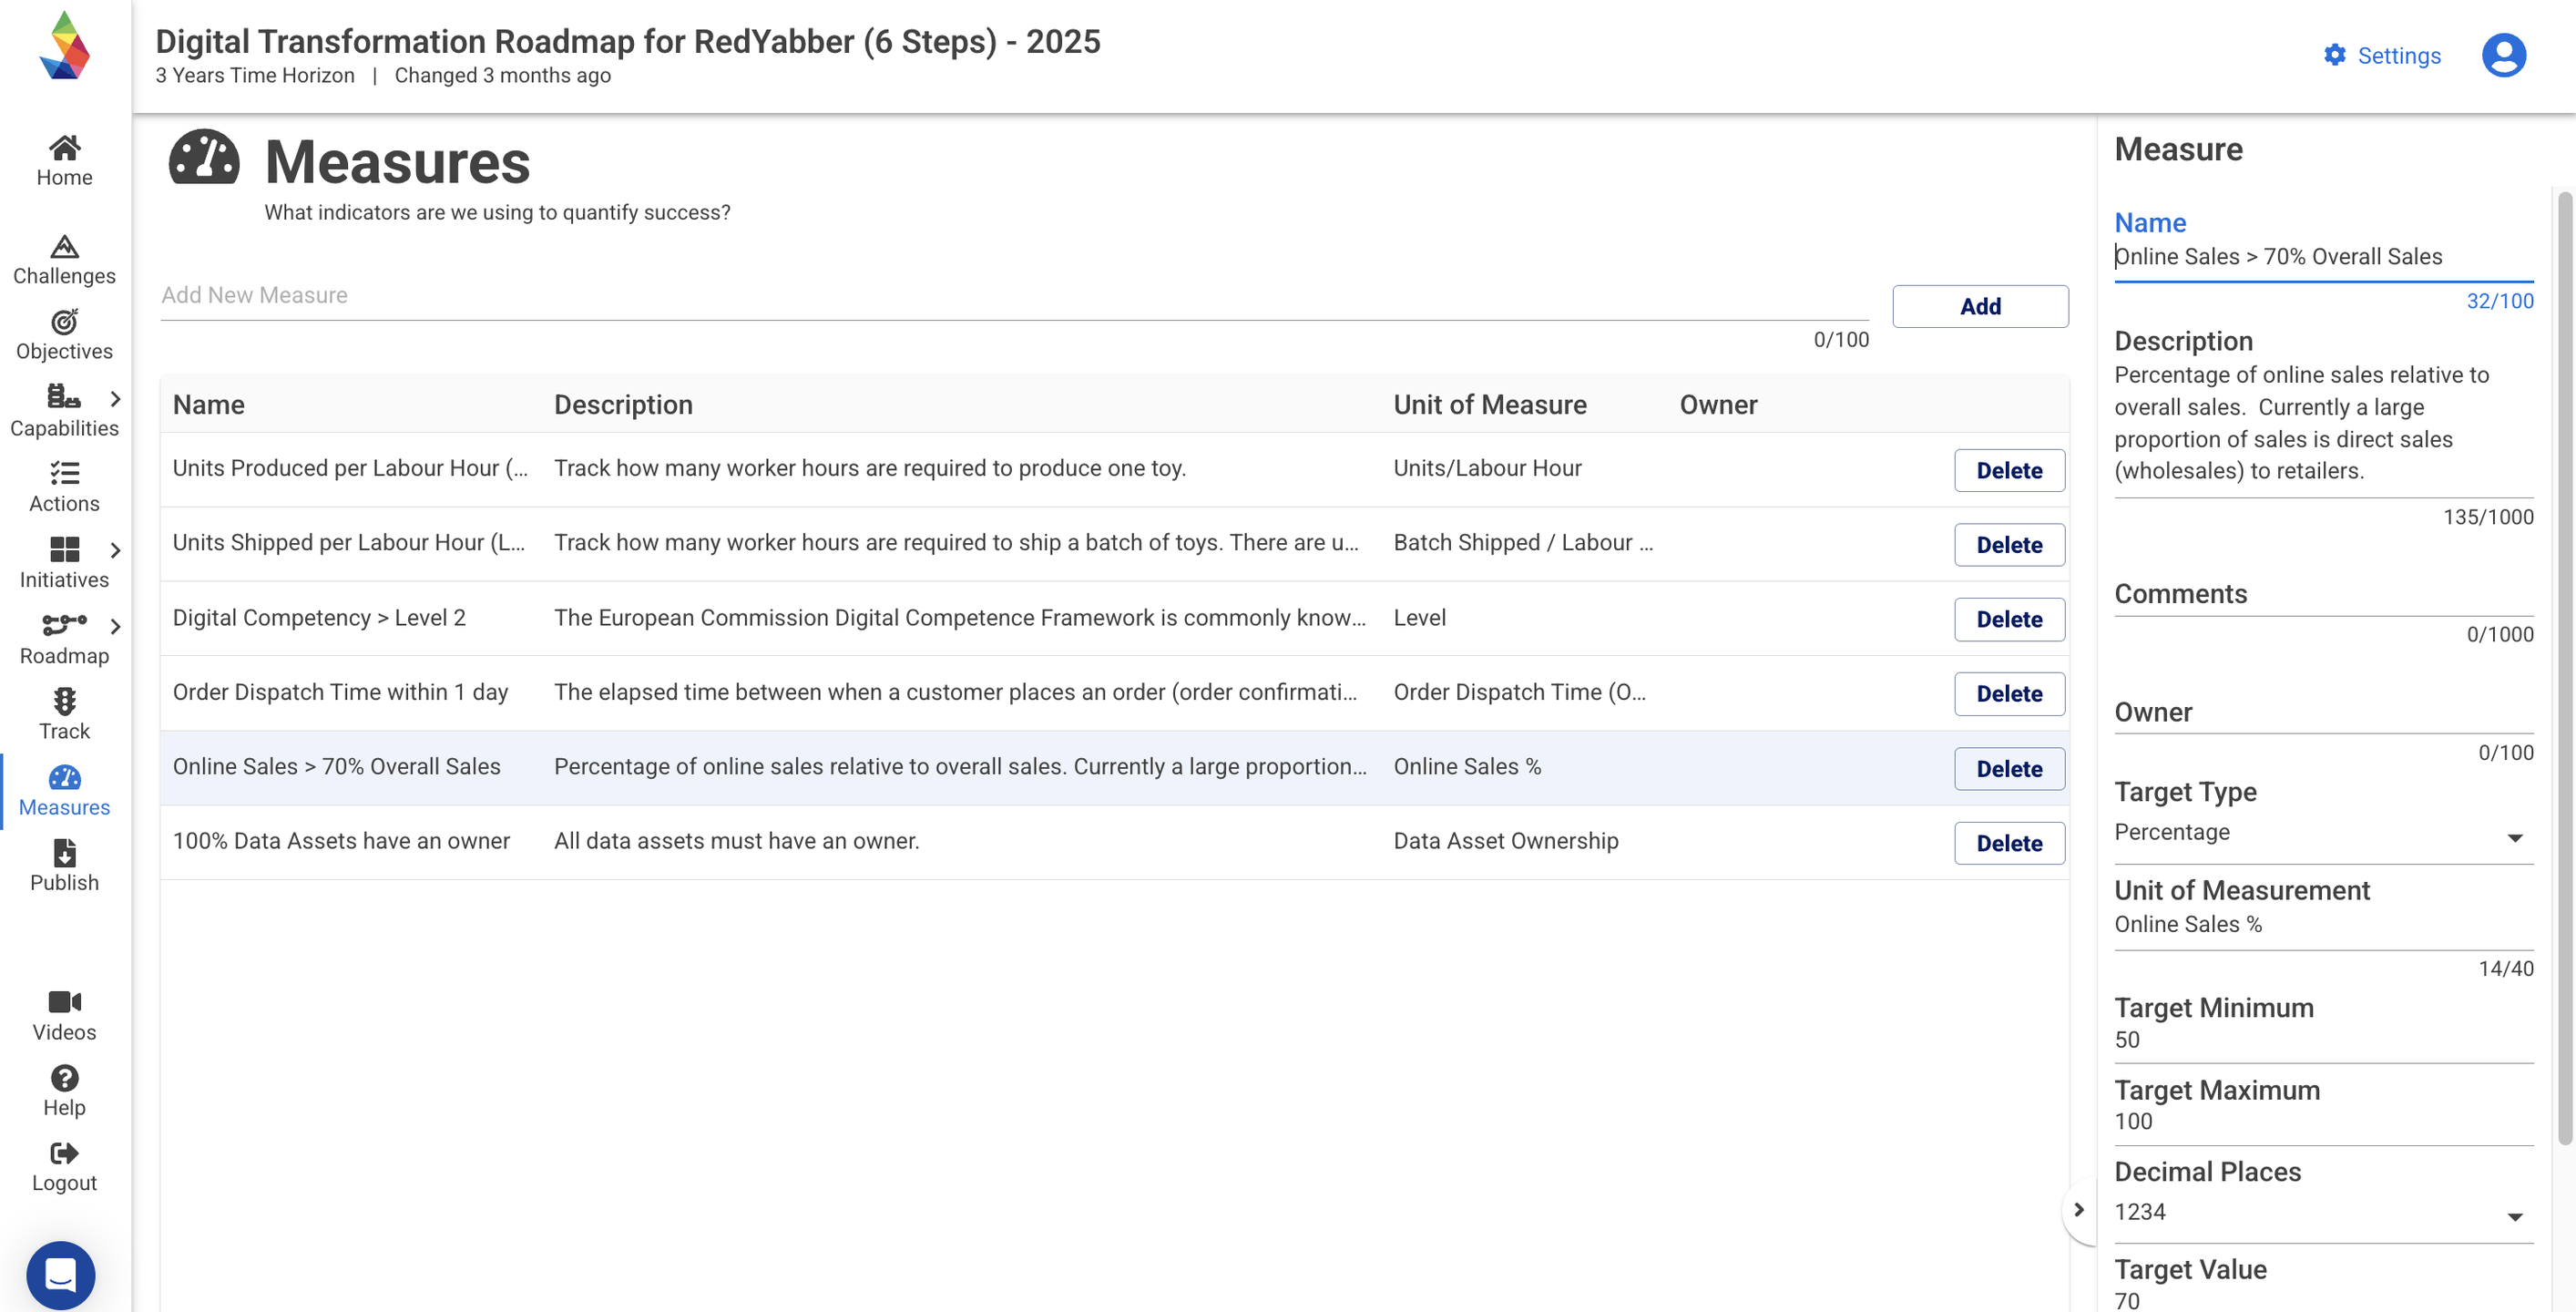Collapse the Measure side panel
The image size is (2576, 1312).
click(2079, 1210)
